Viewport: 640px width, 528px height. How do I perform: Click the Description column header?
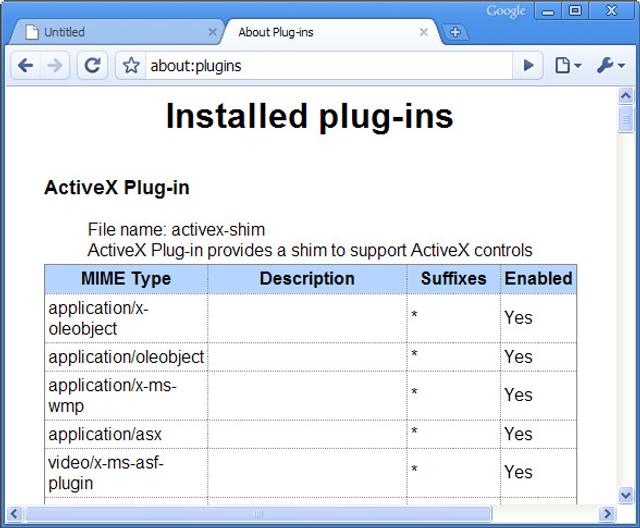point(307,279)
